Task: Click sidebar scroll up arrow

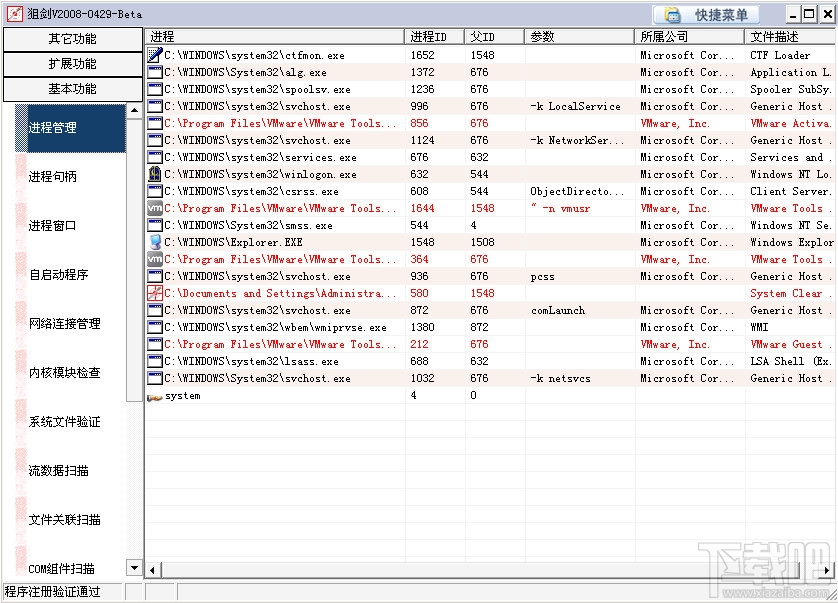Action: coord(134,111)
